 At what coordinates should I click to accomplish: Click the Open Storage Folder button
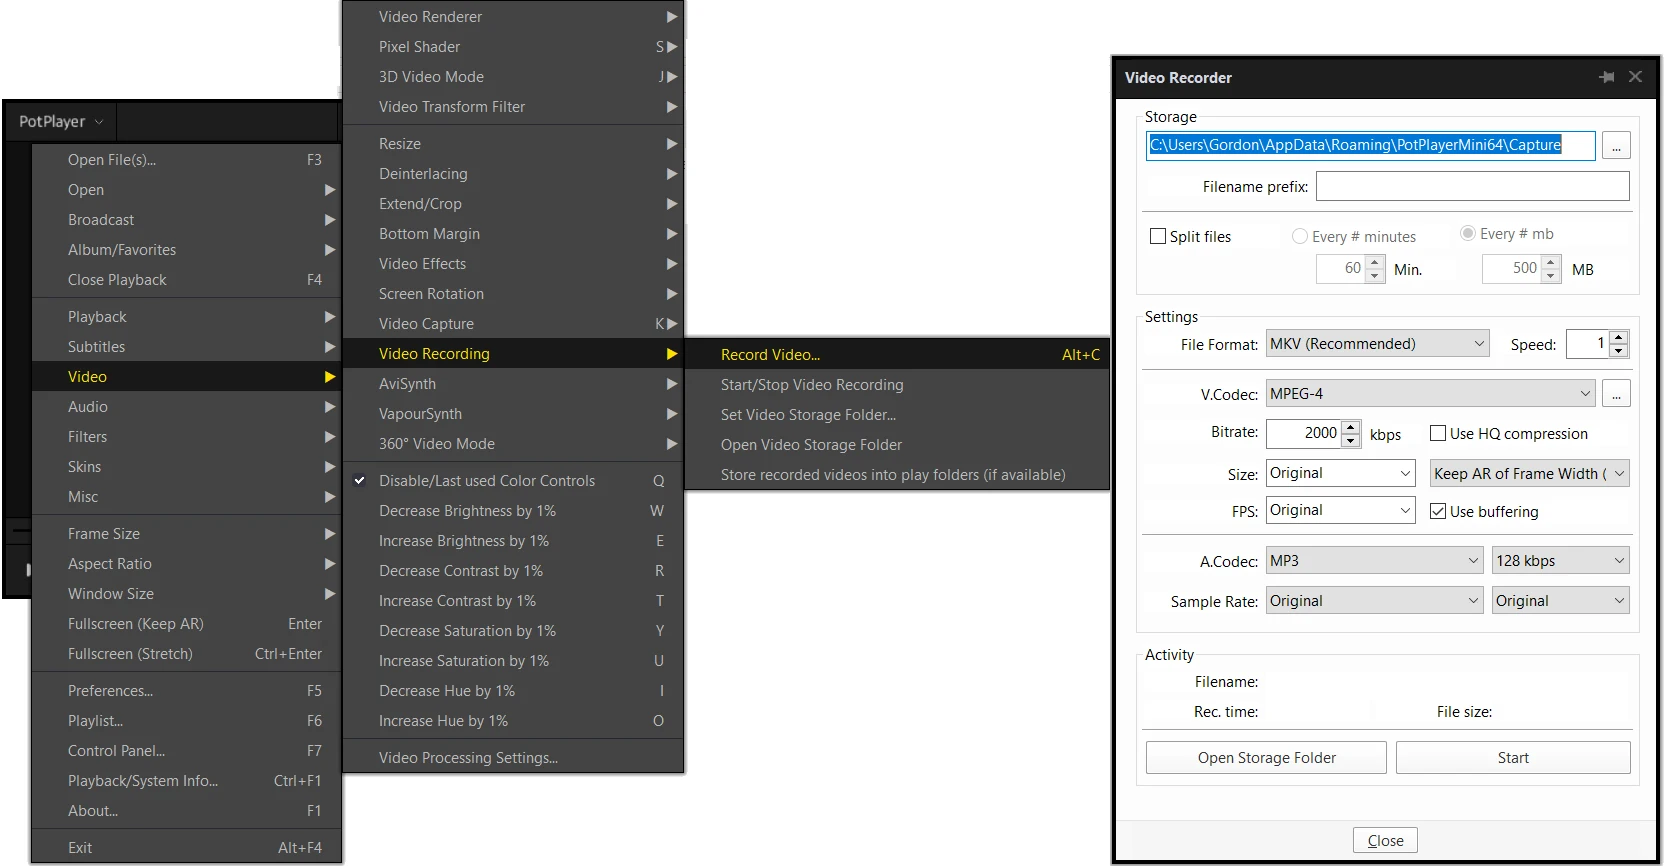tap(1266, 758)
